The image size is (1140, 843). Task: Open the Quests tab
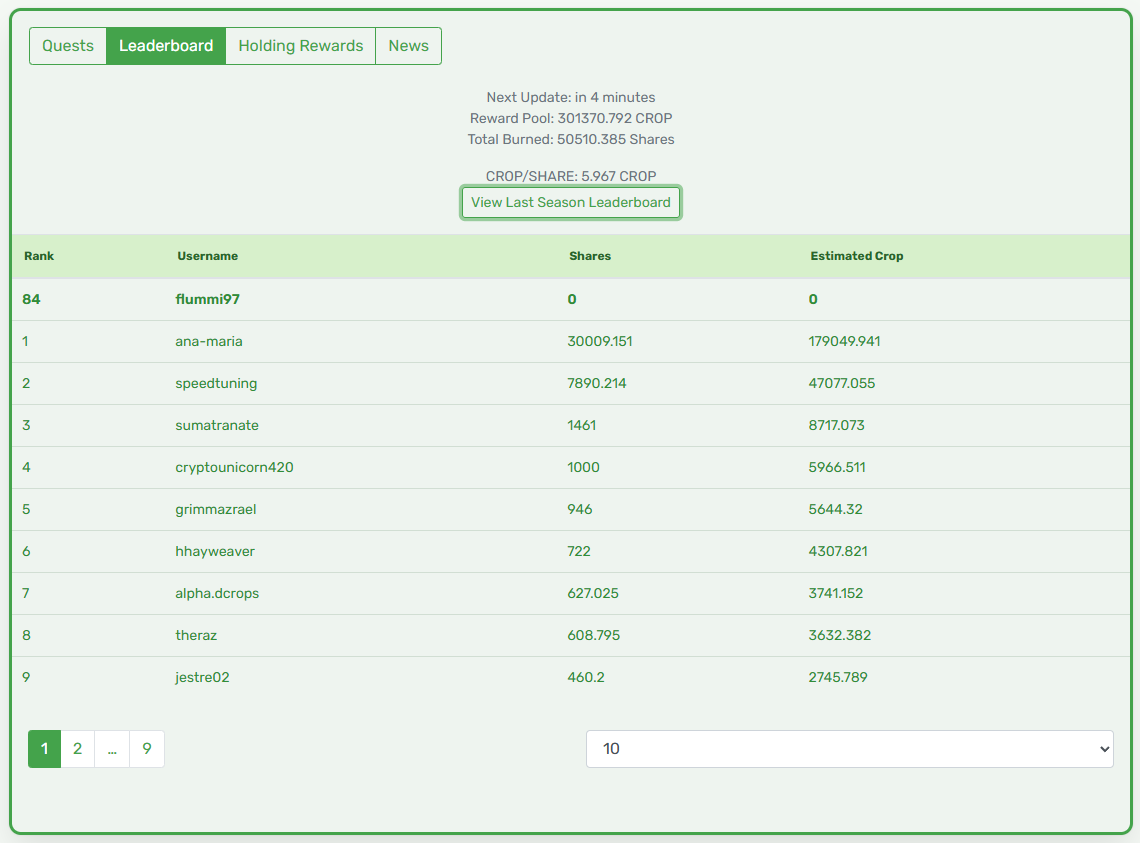pyautogui.click(x=68, y=46)
